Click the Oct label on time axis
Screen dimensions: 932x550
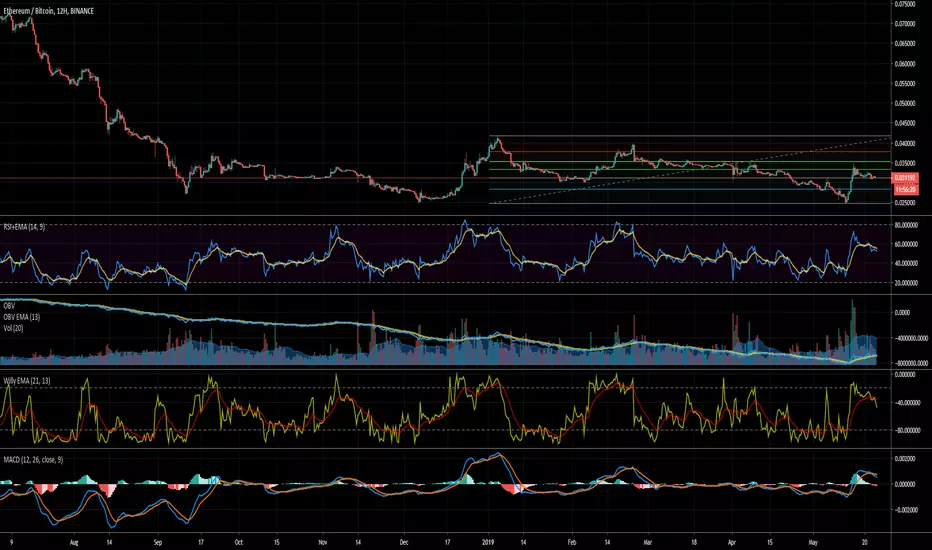point(238,542)
